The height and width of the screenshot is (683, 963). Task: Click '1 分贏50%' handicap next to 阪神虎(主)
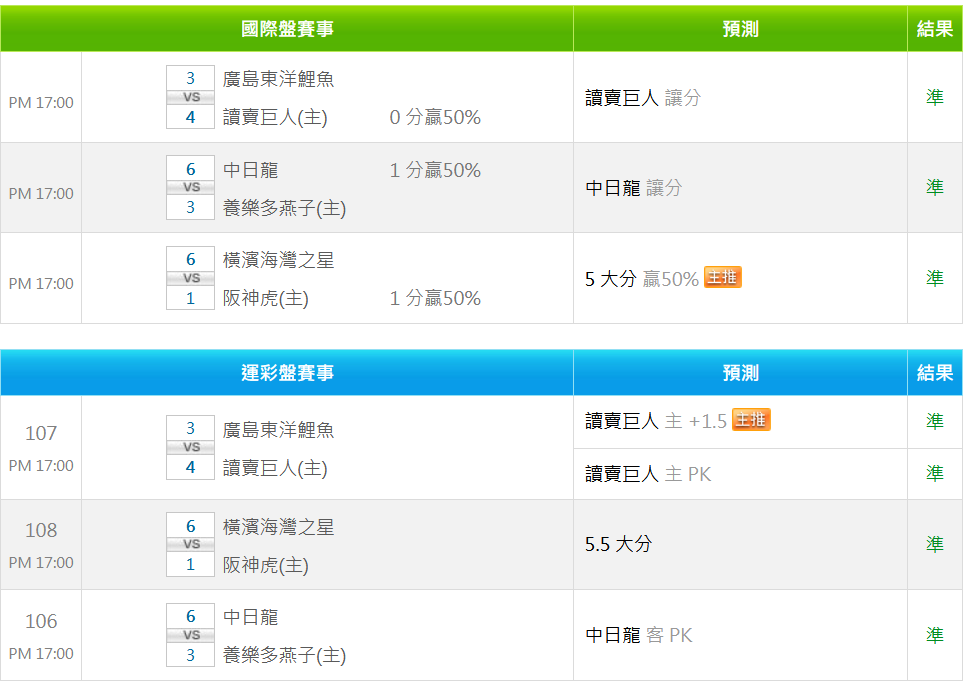pos(435,299)
